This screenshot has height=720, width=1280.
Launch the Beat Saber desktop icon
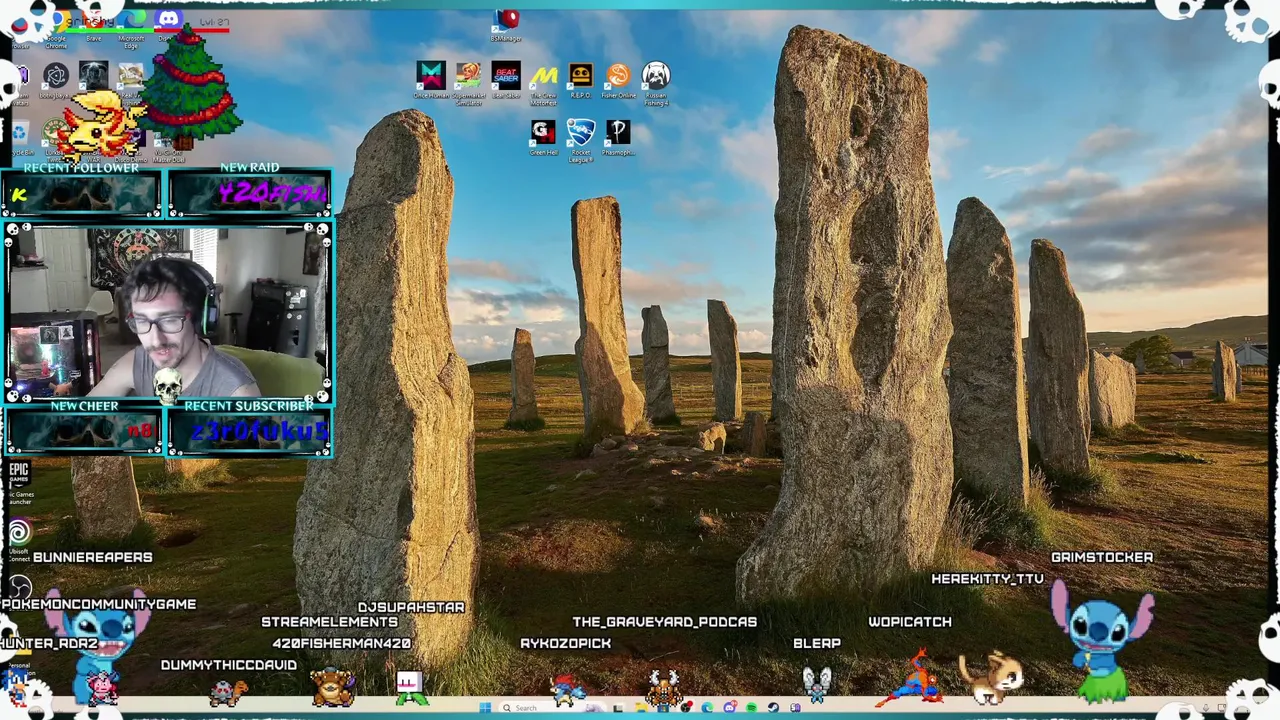pyautogui.click(x=506, y=78)
